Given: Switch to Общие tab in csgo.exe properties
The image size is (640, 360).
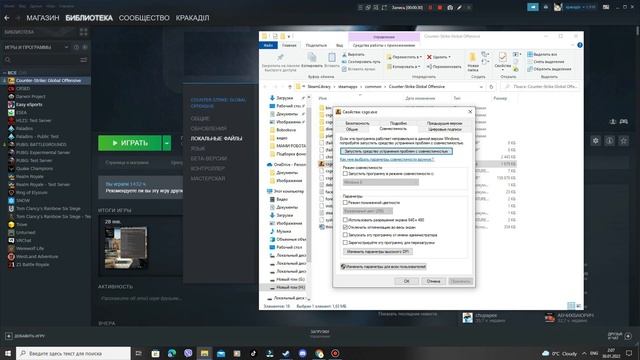Looking at the screenshot, I should coord(352,129).
